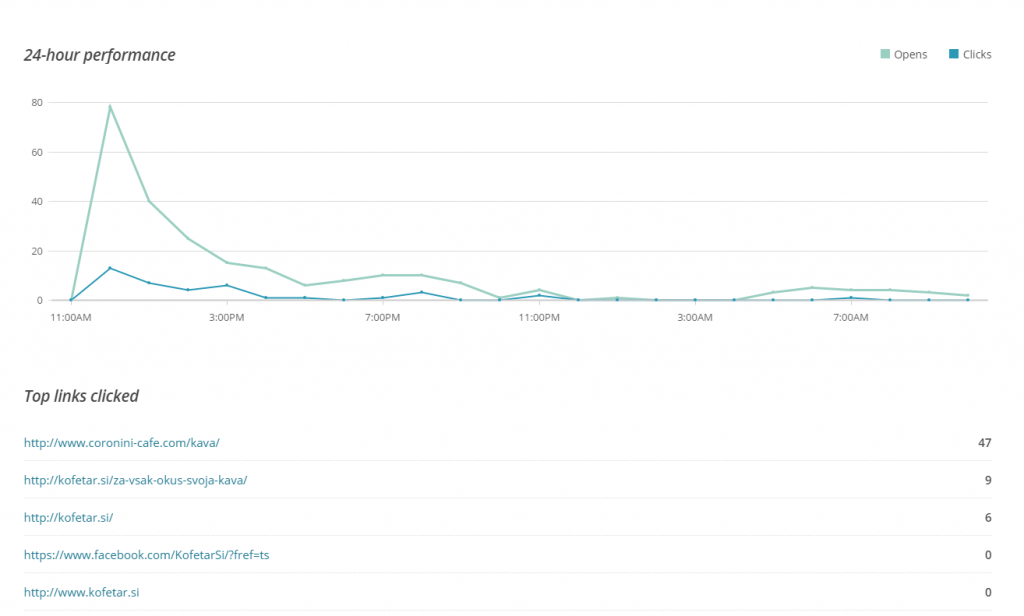The width and height of the screenshot is (1024, 616).
Task: Click the 3:00PM Opens data point
Action: click(x=227, y=263)
